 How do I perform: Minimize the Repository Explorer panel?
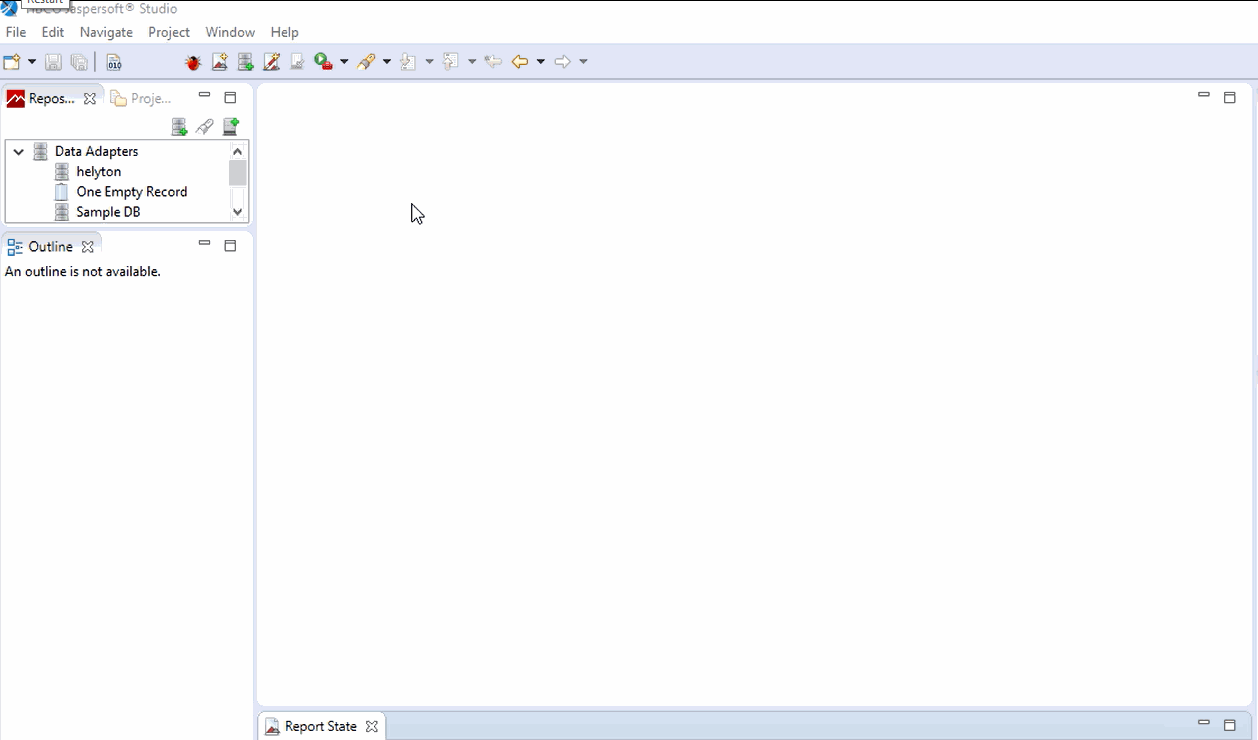(204, 96)
